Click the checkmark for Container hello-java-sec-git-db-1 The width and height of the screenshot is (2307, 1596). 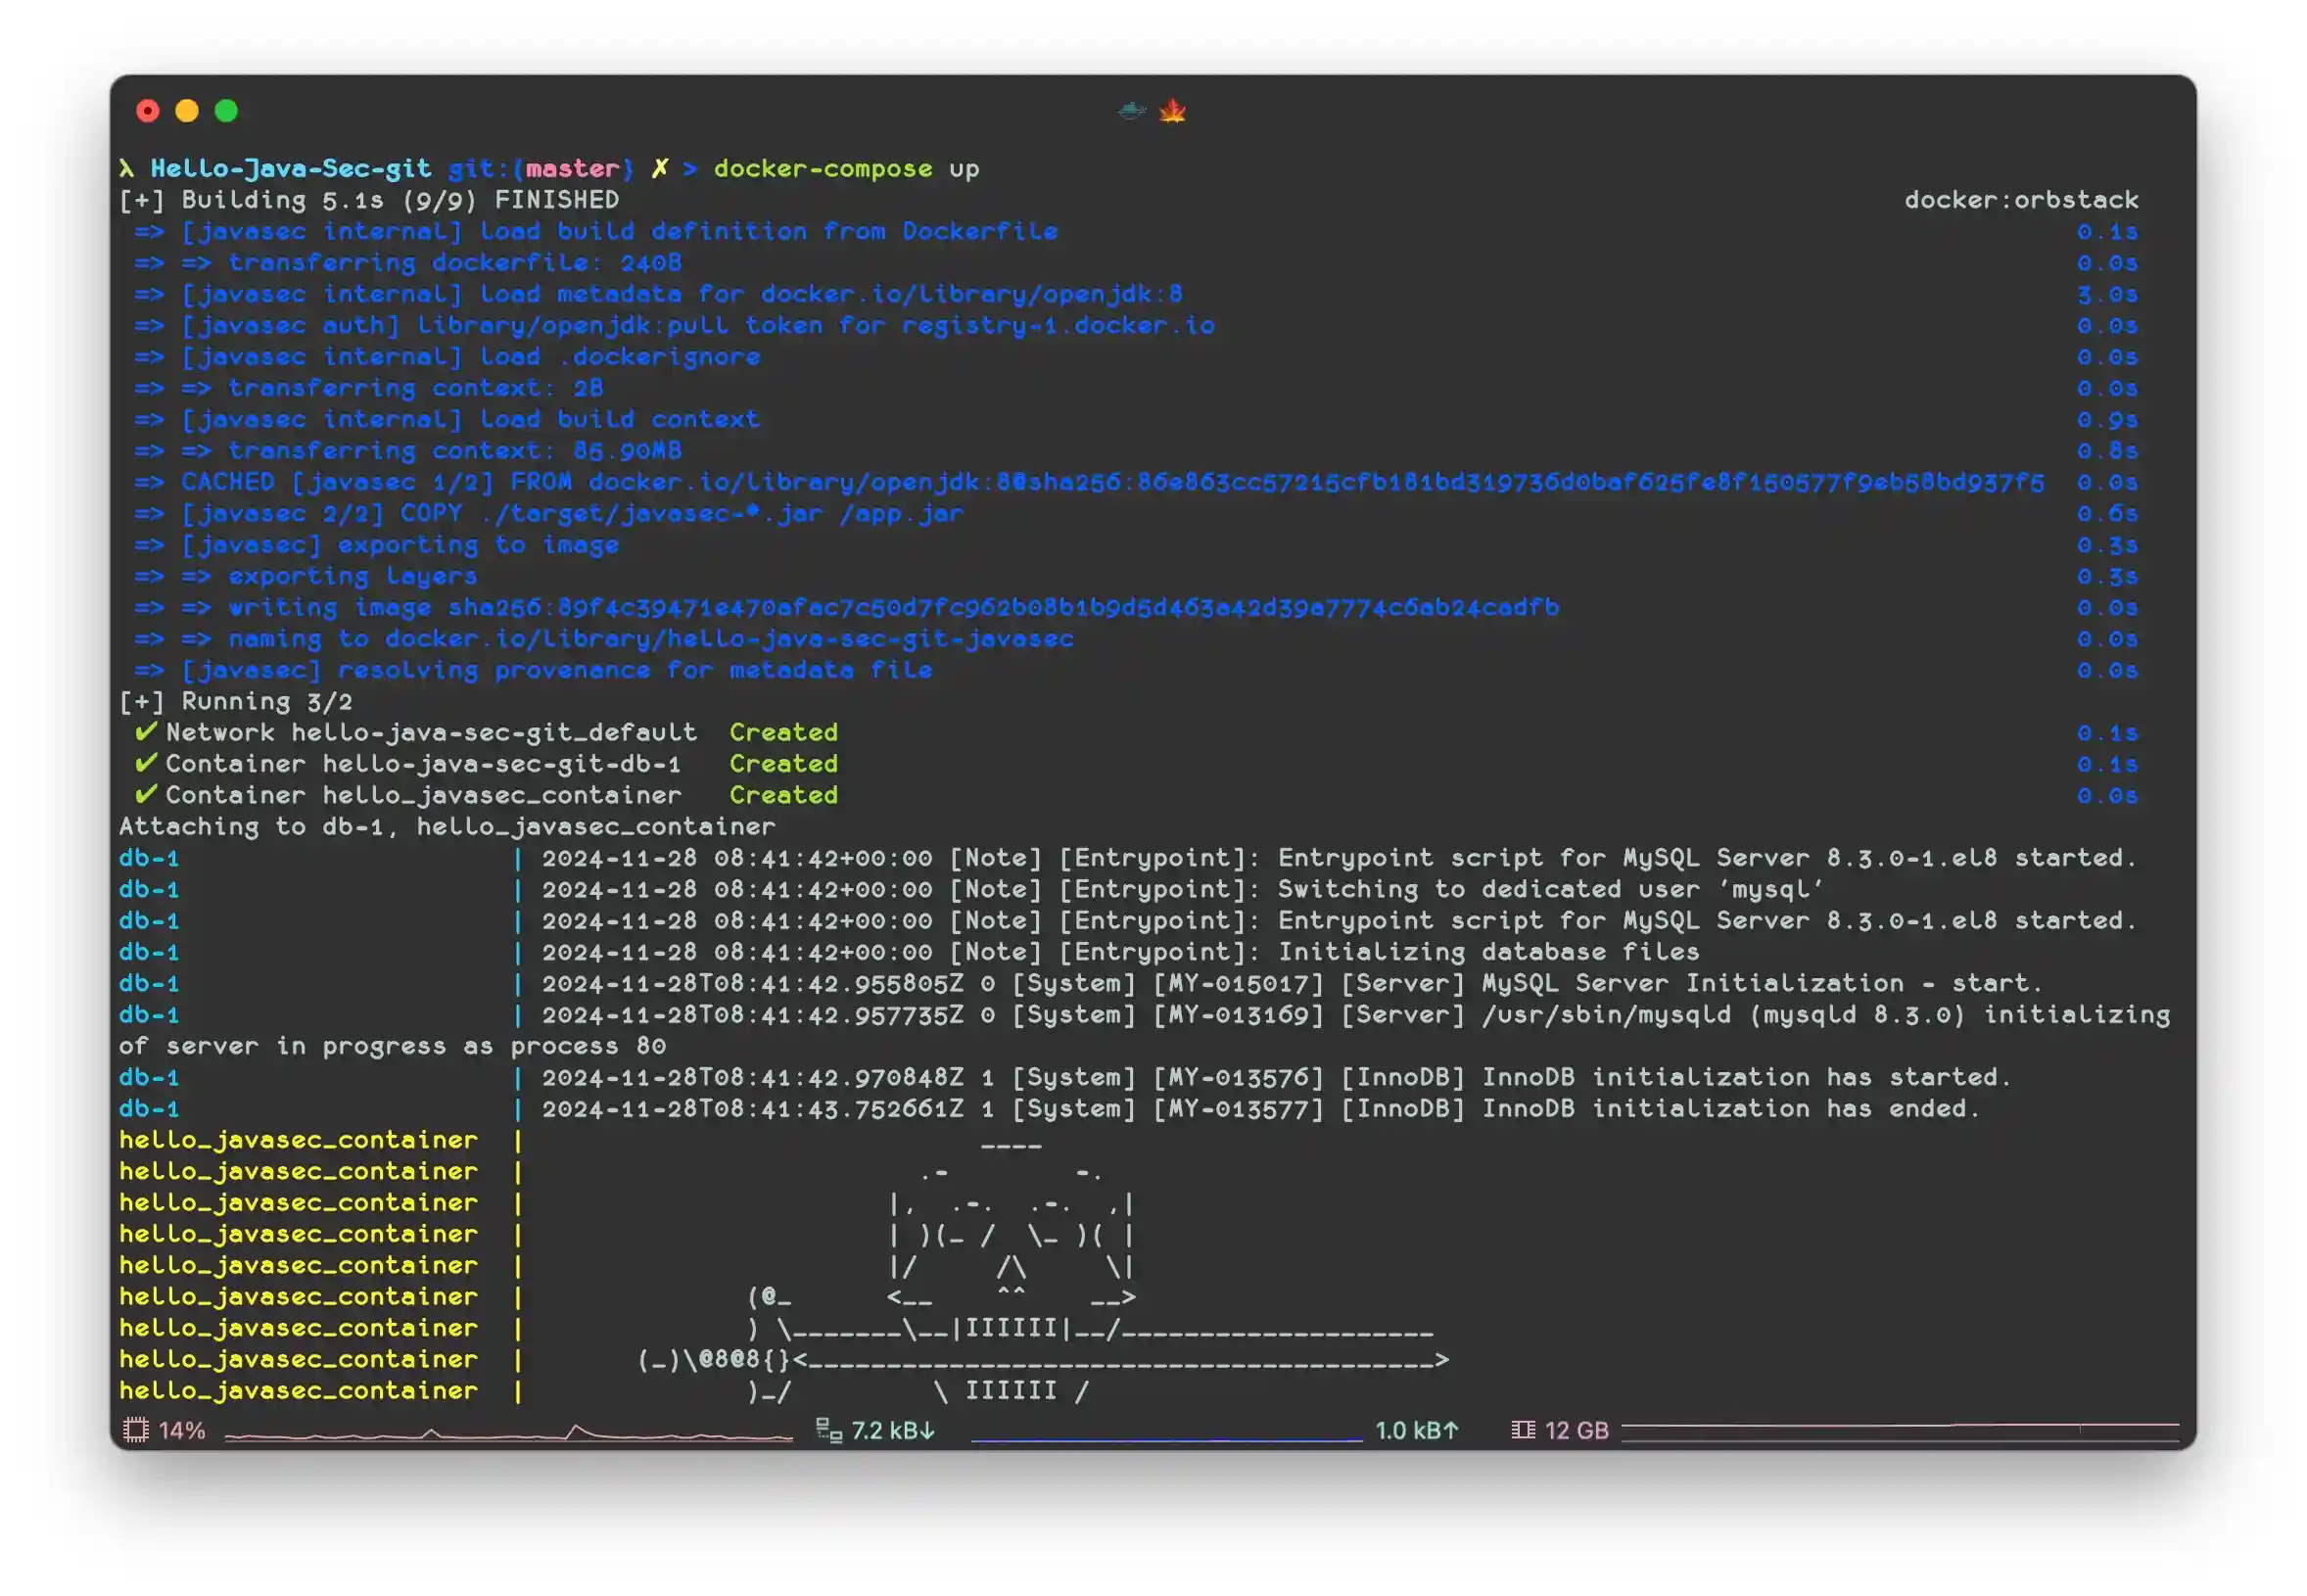146,763
